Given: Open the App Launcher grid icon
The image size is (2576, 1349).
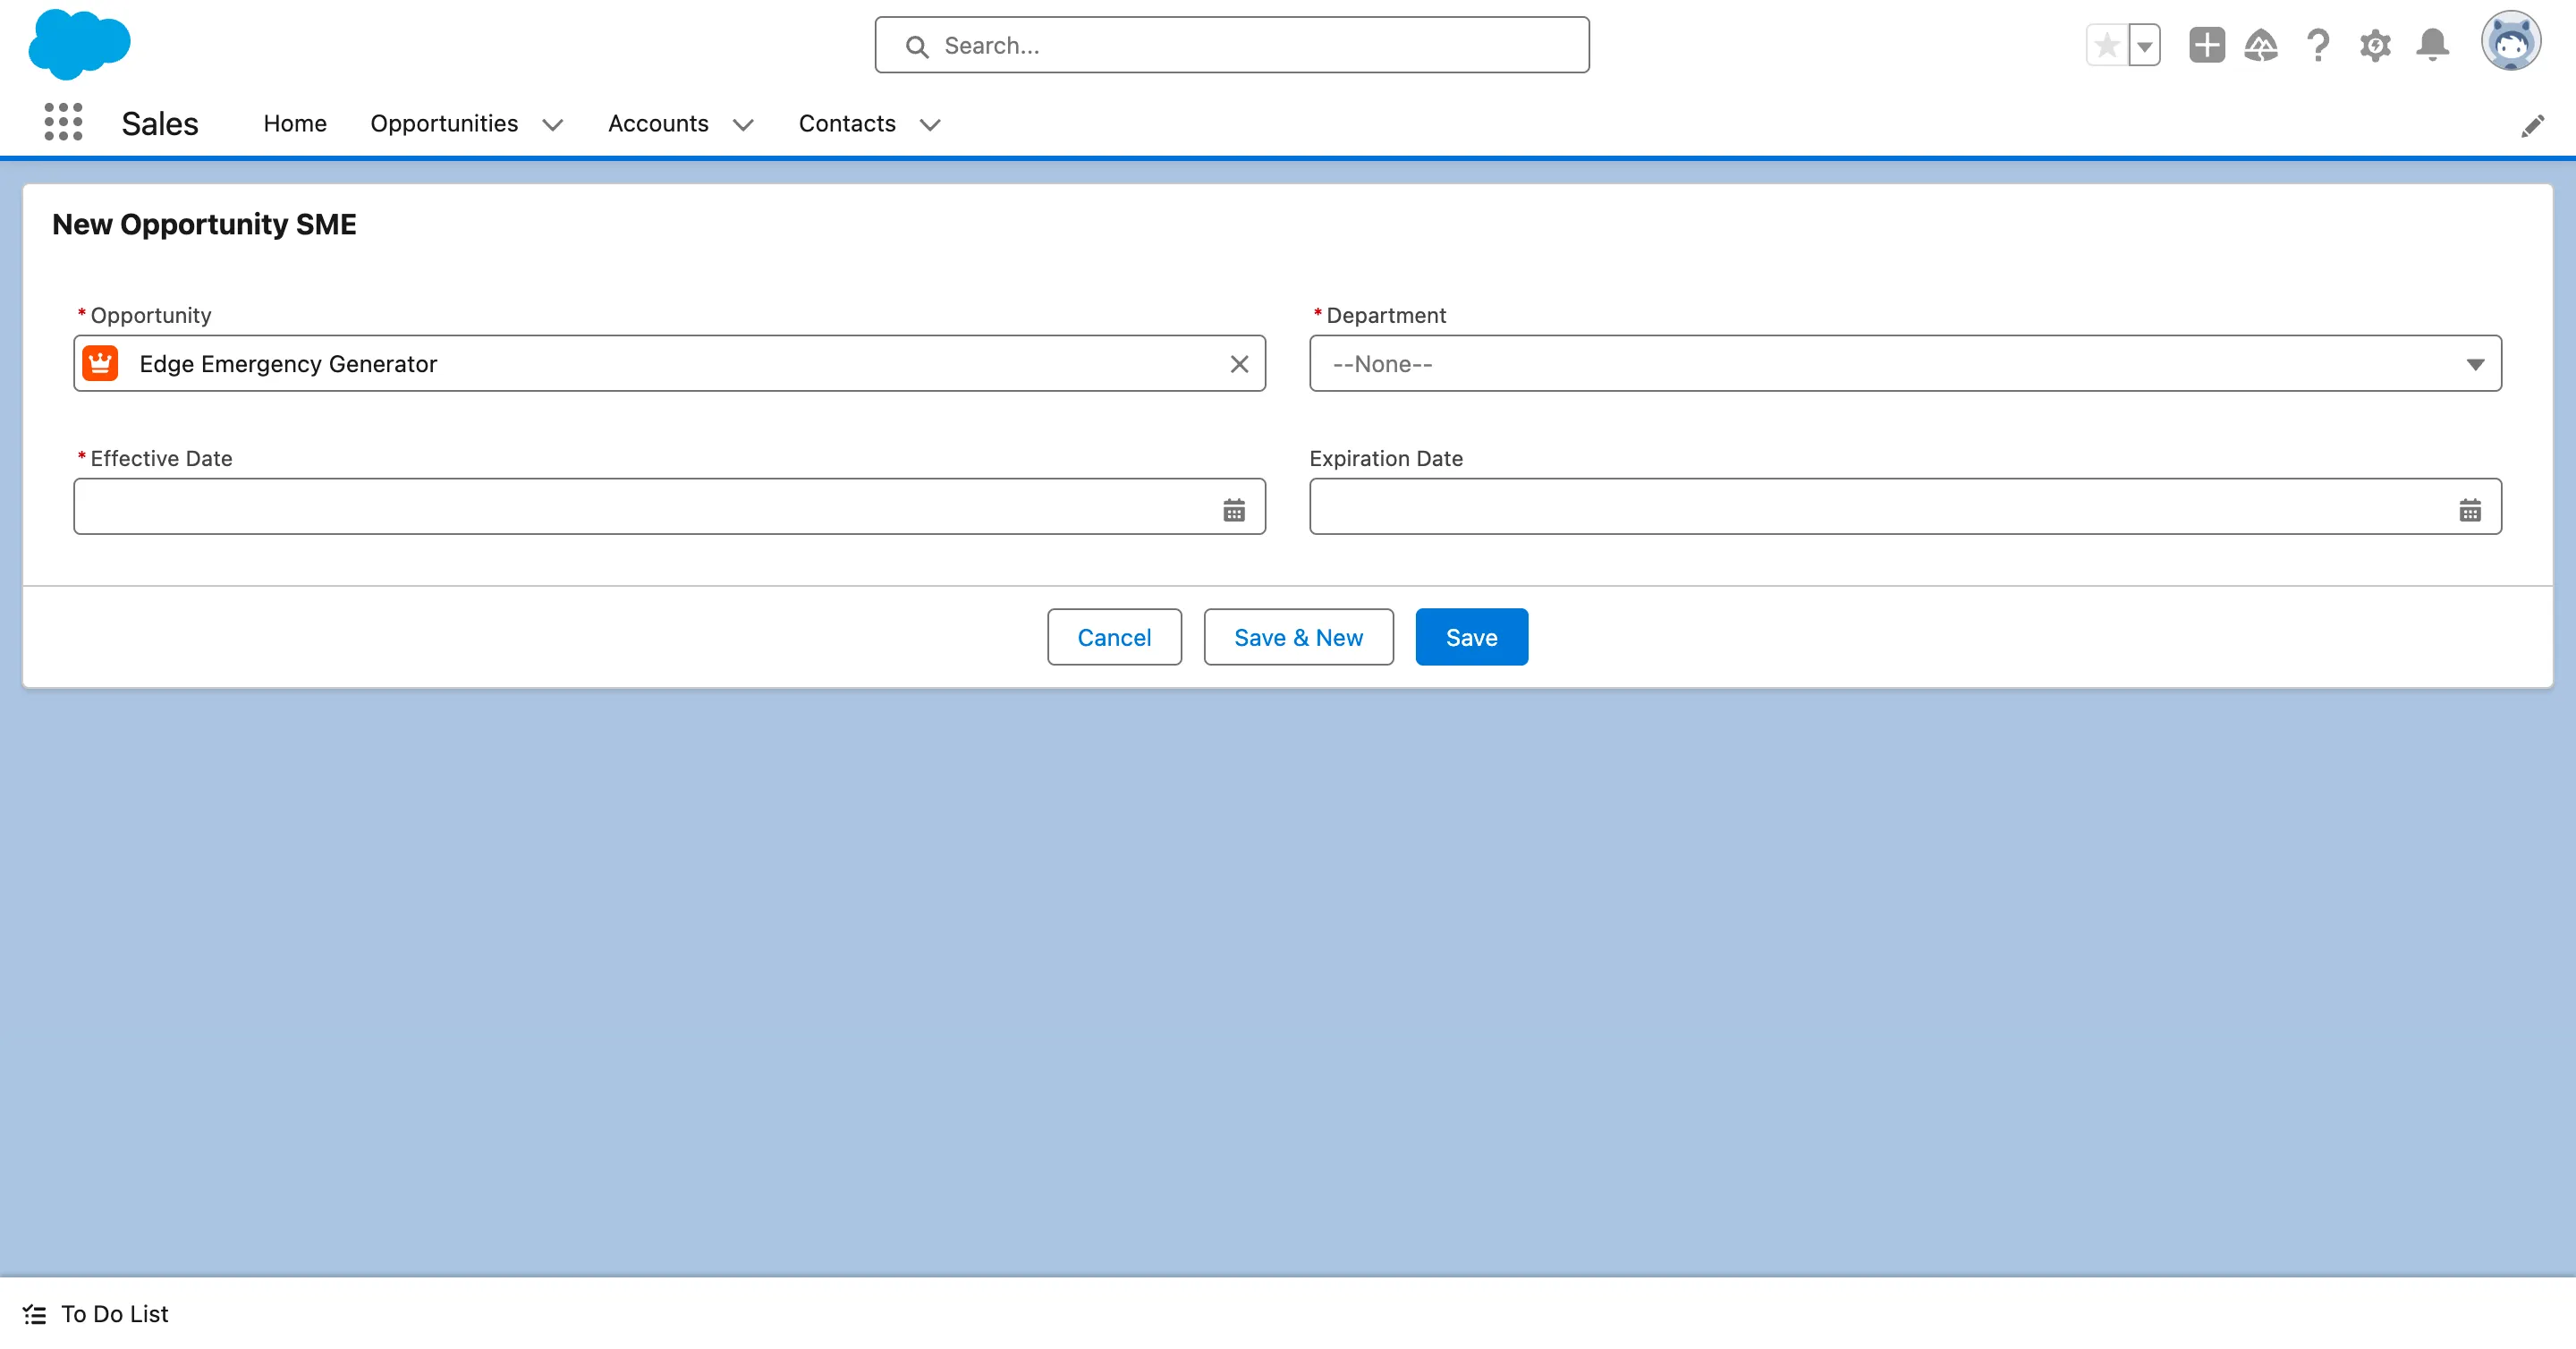Looking at the screenshot, I should (x=63, y=122).
